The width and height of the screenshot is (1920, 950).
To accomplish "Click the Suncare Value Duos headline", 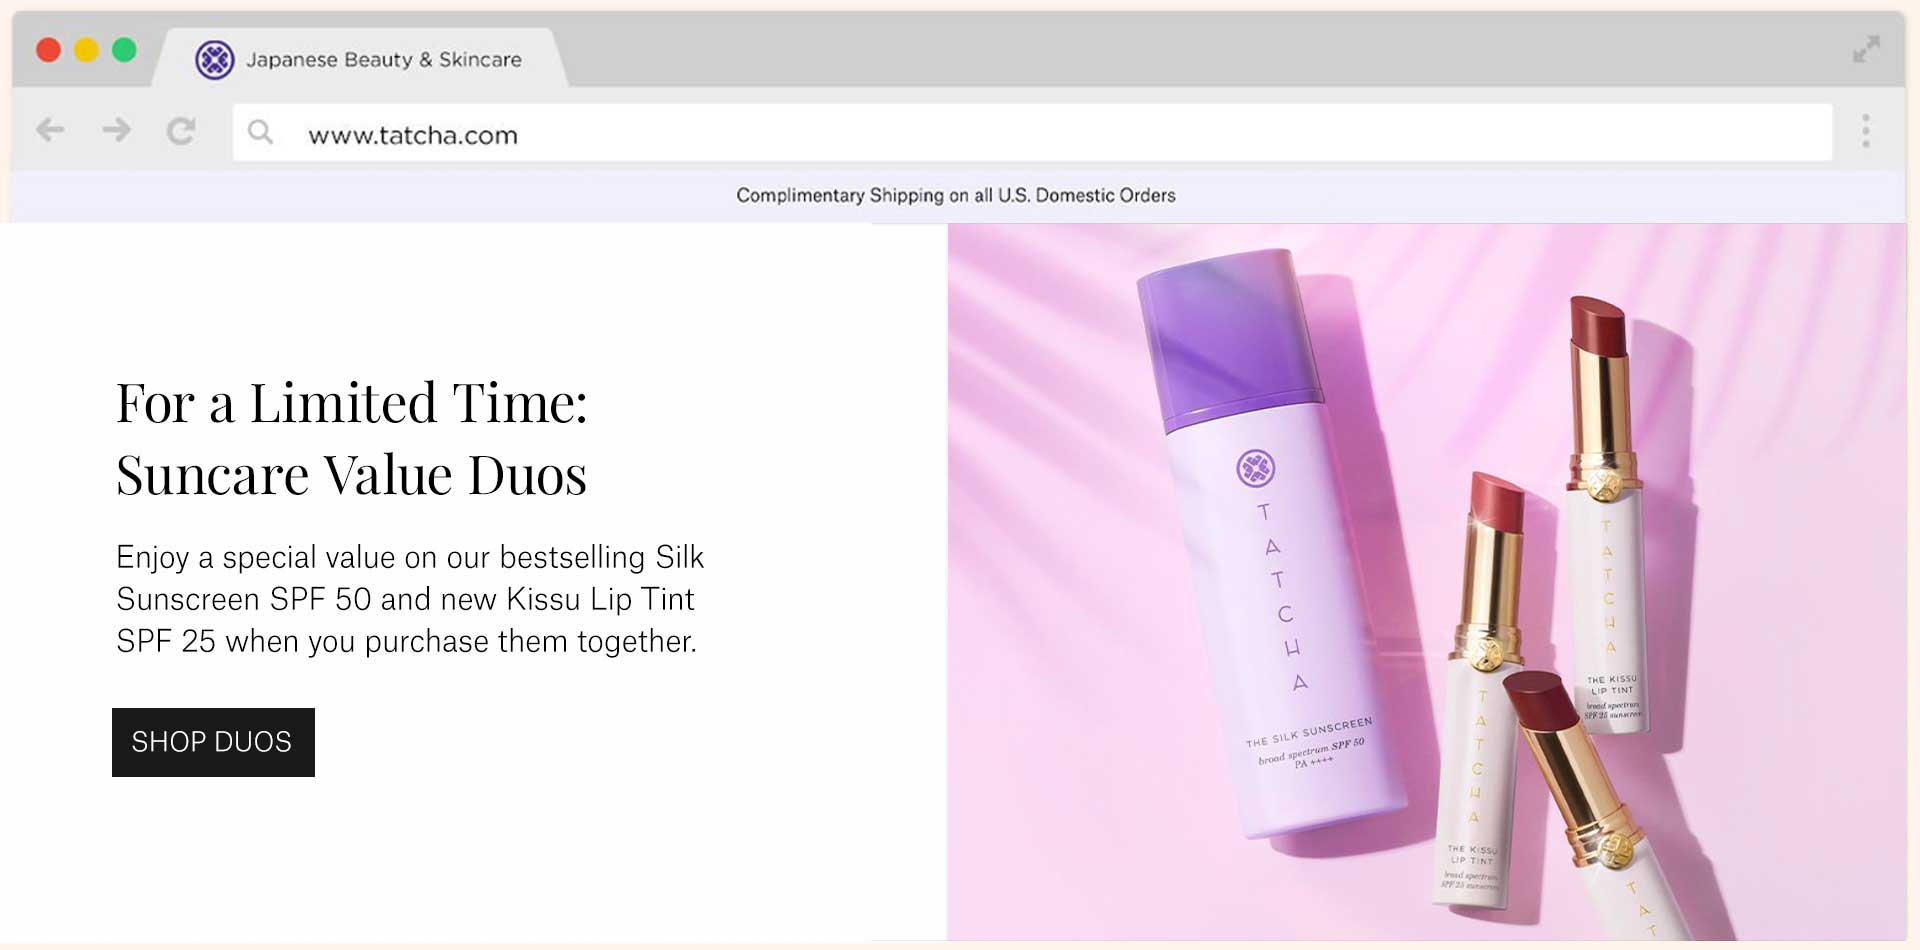I will click(x=351, y=475).
